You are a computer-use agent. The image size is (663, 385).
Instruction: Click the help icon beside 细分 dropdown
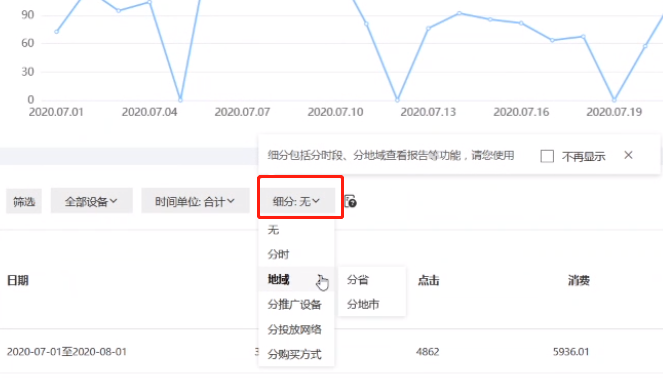click(351, 201)
